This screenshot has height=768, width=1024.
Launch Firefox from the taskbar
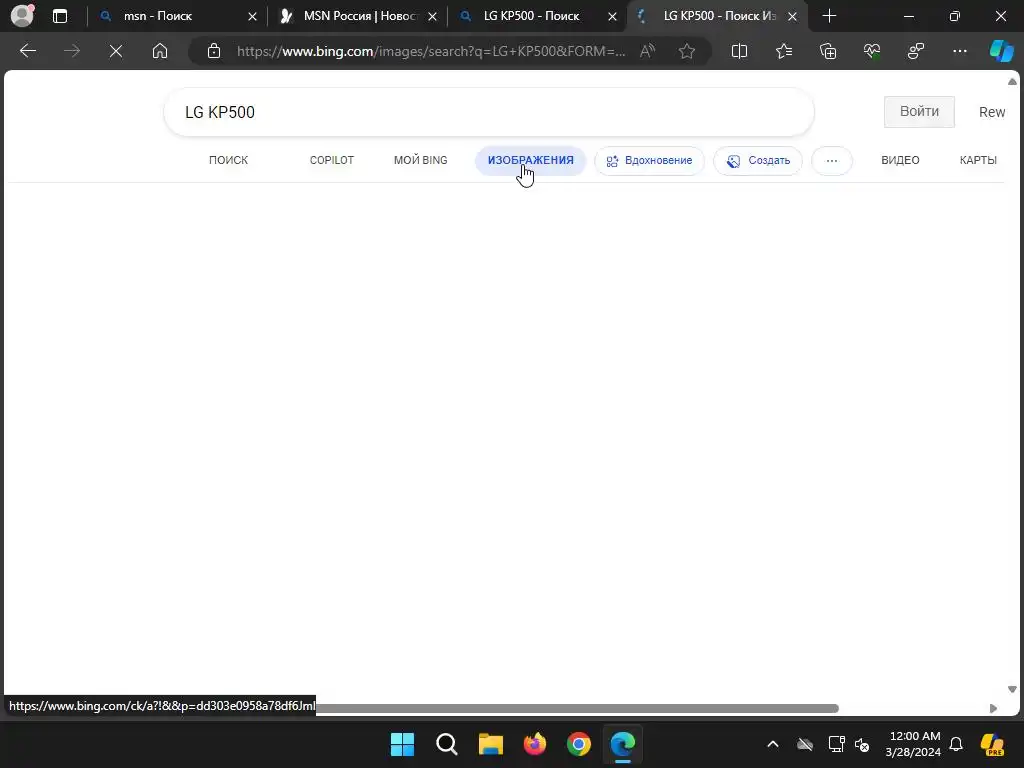pos(535,744)
